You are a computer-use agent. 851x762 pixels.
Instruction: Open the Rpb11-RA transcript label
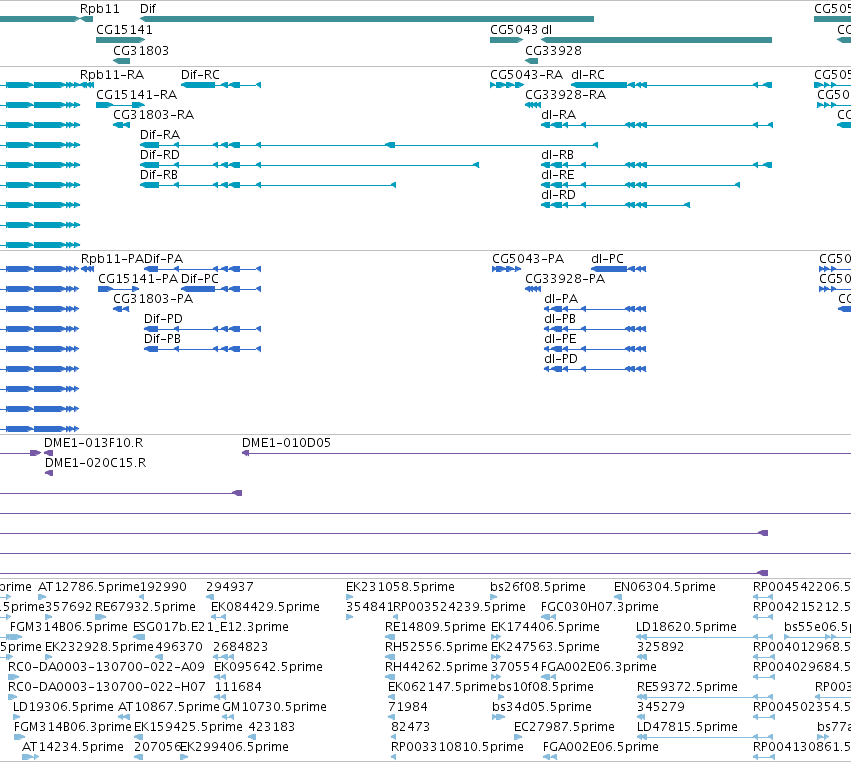(x=112, y=74)
